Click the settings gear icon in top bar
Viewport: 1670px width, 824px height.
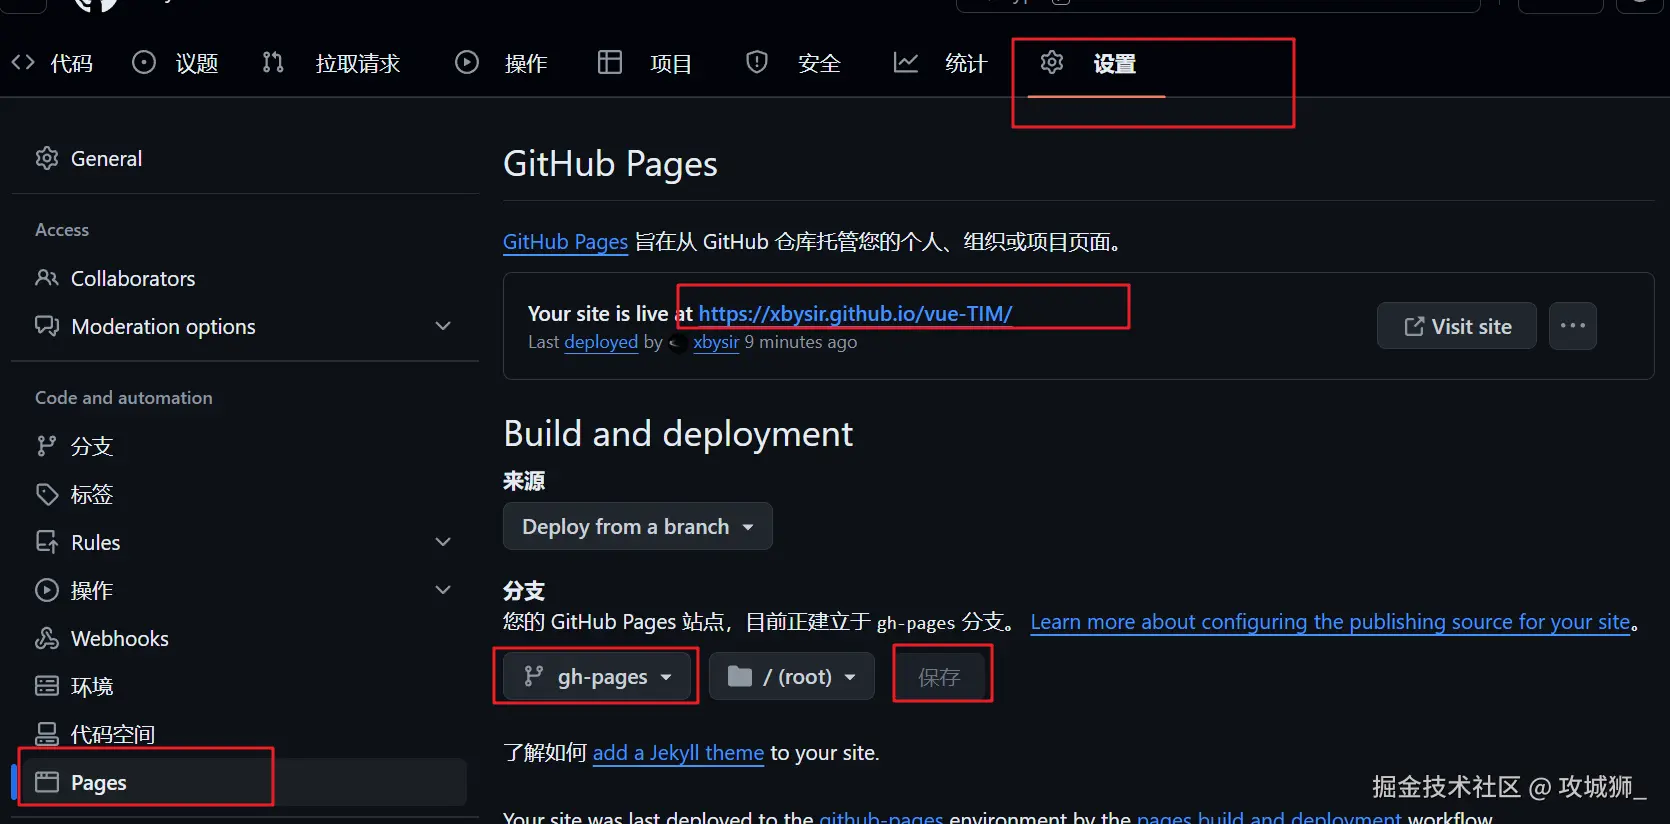(x=1052, y=62)
